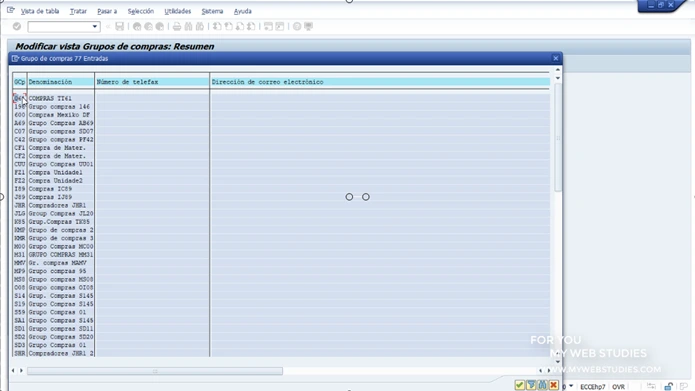
Task: Open the filter funnel icon in dialog
Action: 531,385
